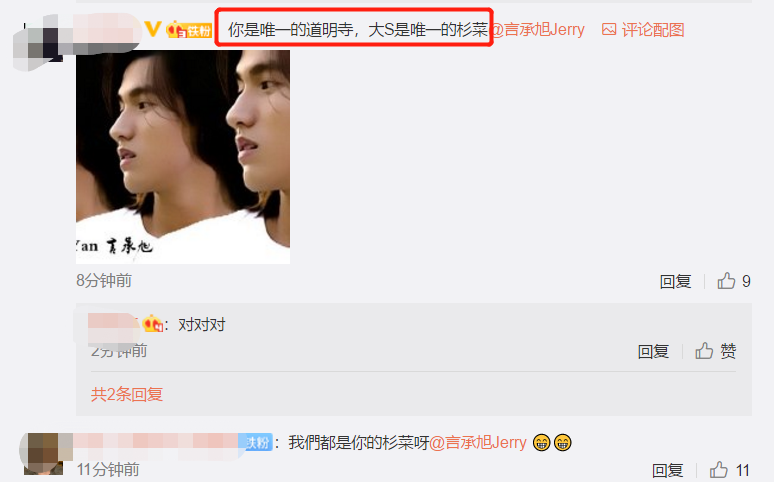Click the thumbs-up icon with 11 likes
Image resolution: width=774 pixels, height=482 pixels.
719,470
